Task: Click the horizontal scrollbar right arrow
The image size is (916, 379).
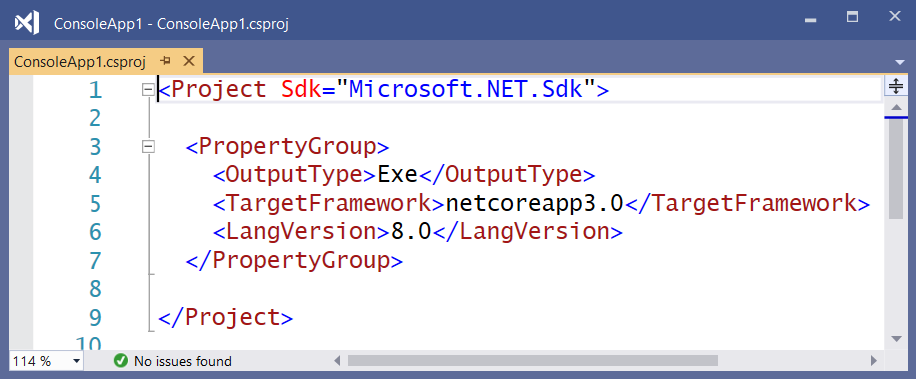Action: (874, 361)
